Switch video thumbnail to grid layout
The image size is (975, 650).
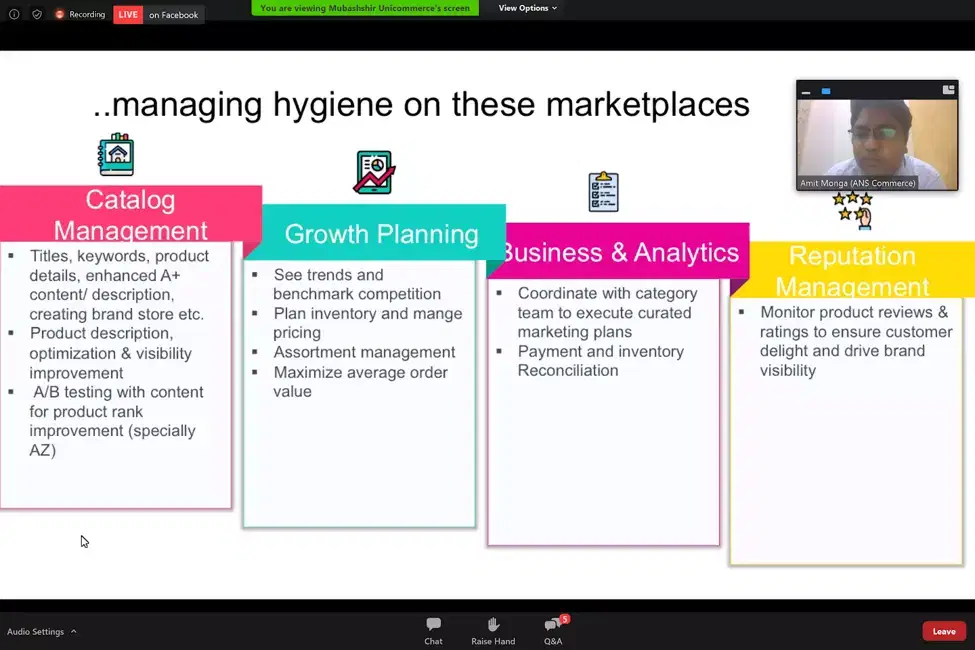point(948,90)
